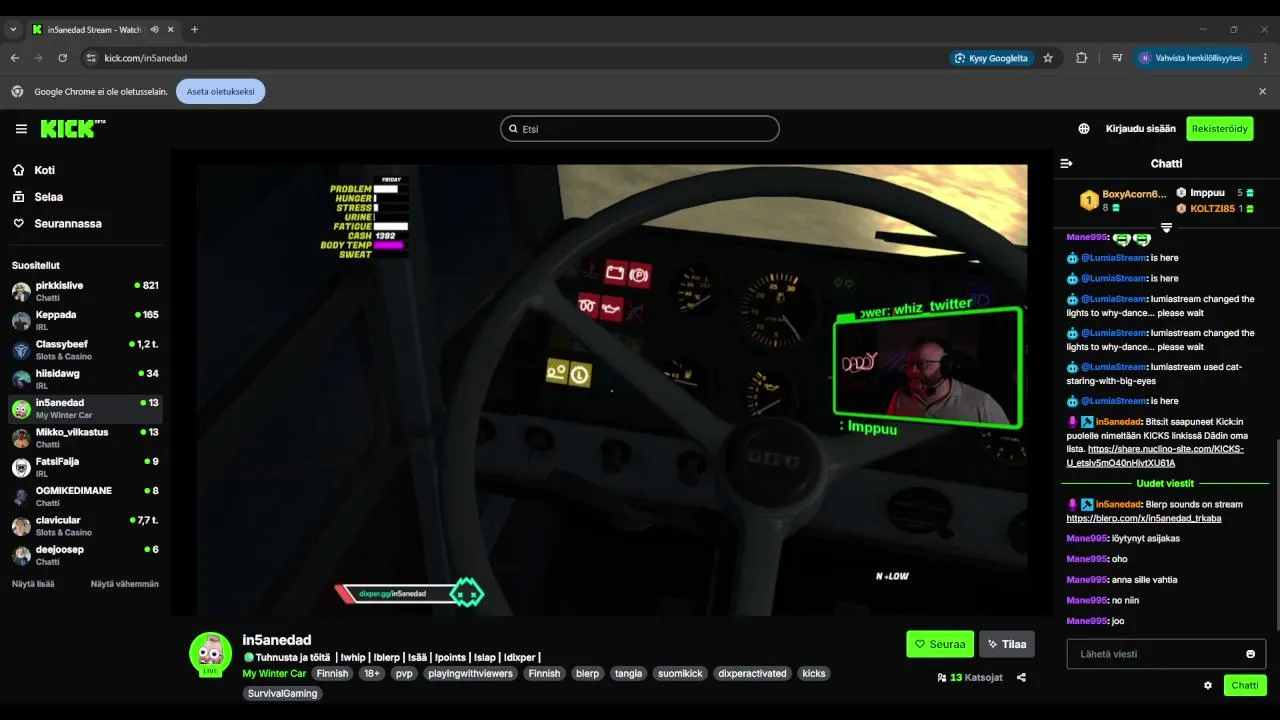Open clavicular channel in sidebar

tap(86, 526)
